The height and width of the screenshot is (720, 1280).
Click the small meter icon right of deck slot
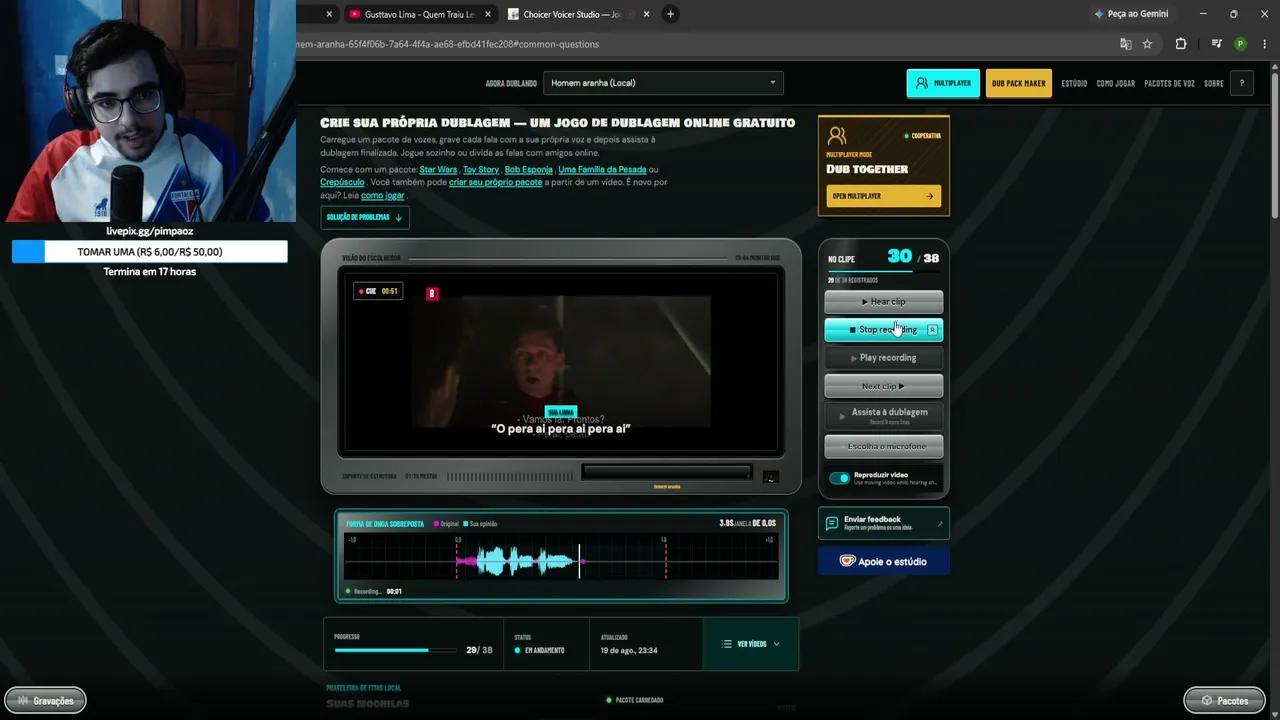(x=770, y=477)
